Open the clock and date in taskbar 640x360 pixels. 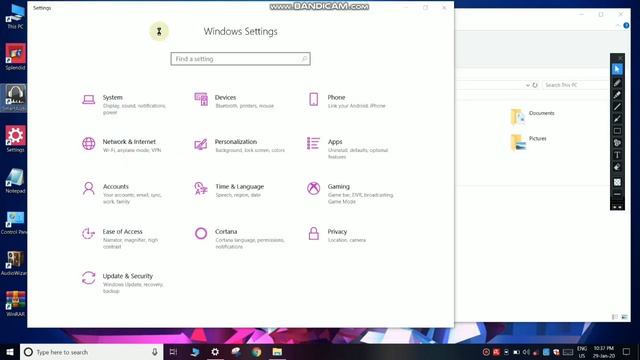[x=604, y=352]
